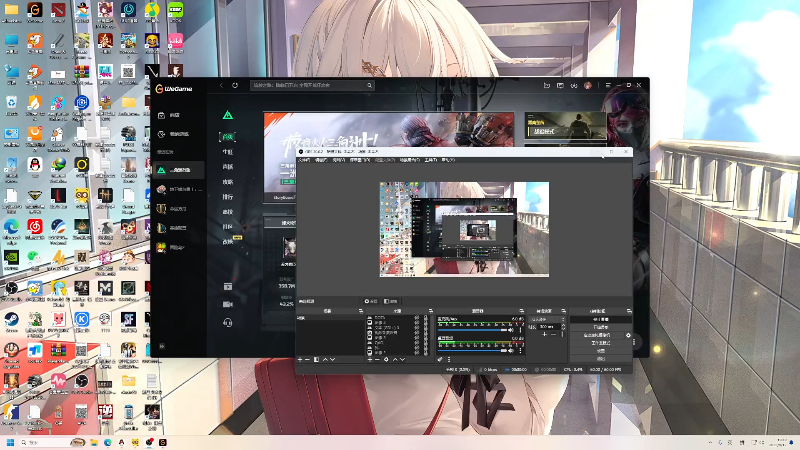Viewport: 800px width, 450px height.
Task: Open advanced audio properties icon below OBS mixer
Action: tap(440, 360)
